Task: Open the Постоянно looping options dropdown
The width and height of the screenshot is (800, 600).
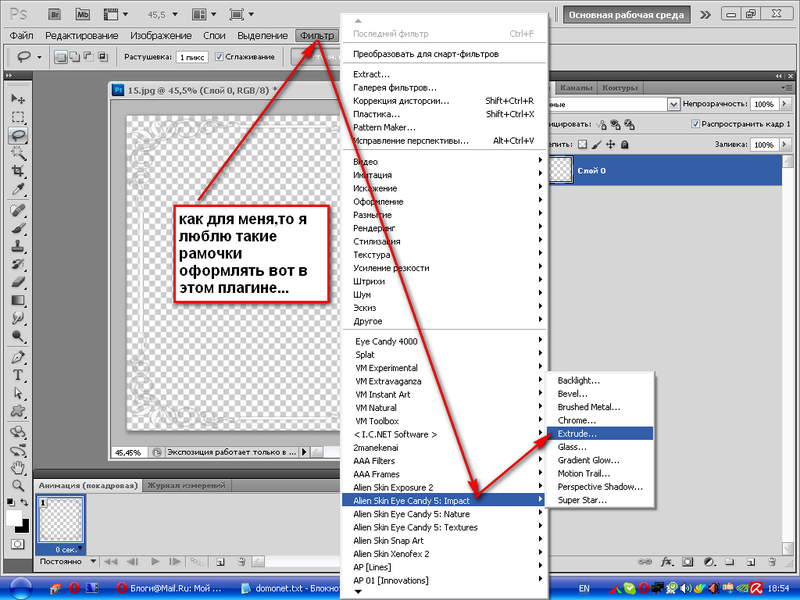Action: point(93,561)
